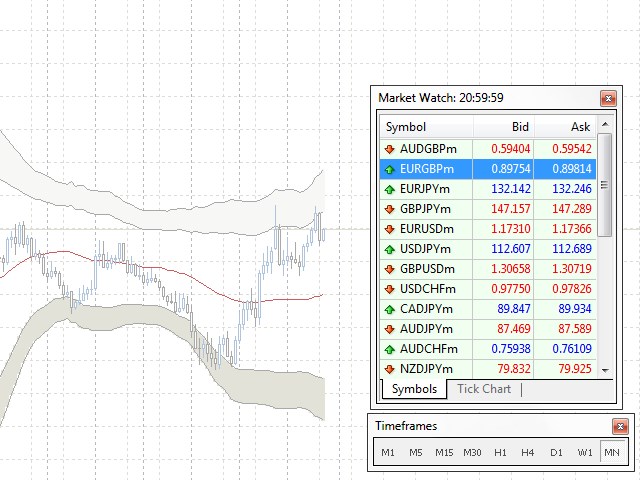Click the red down arrow beside AUDGBPm
The image size is (640, 480).
(x=389, y=149)
